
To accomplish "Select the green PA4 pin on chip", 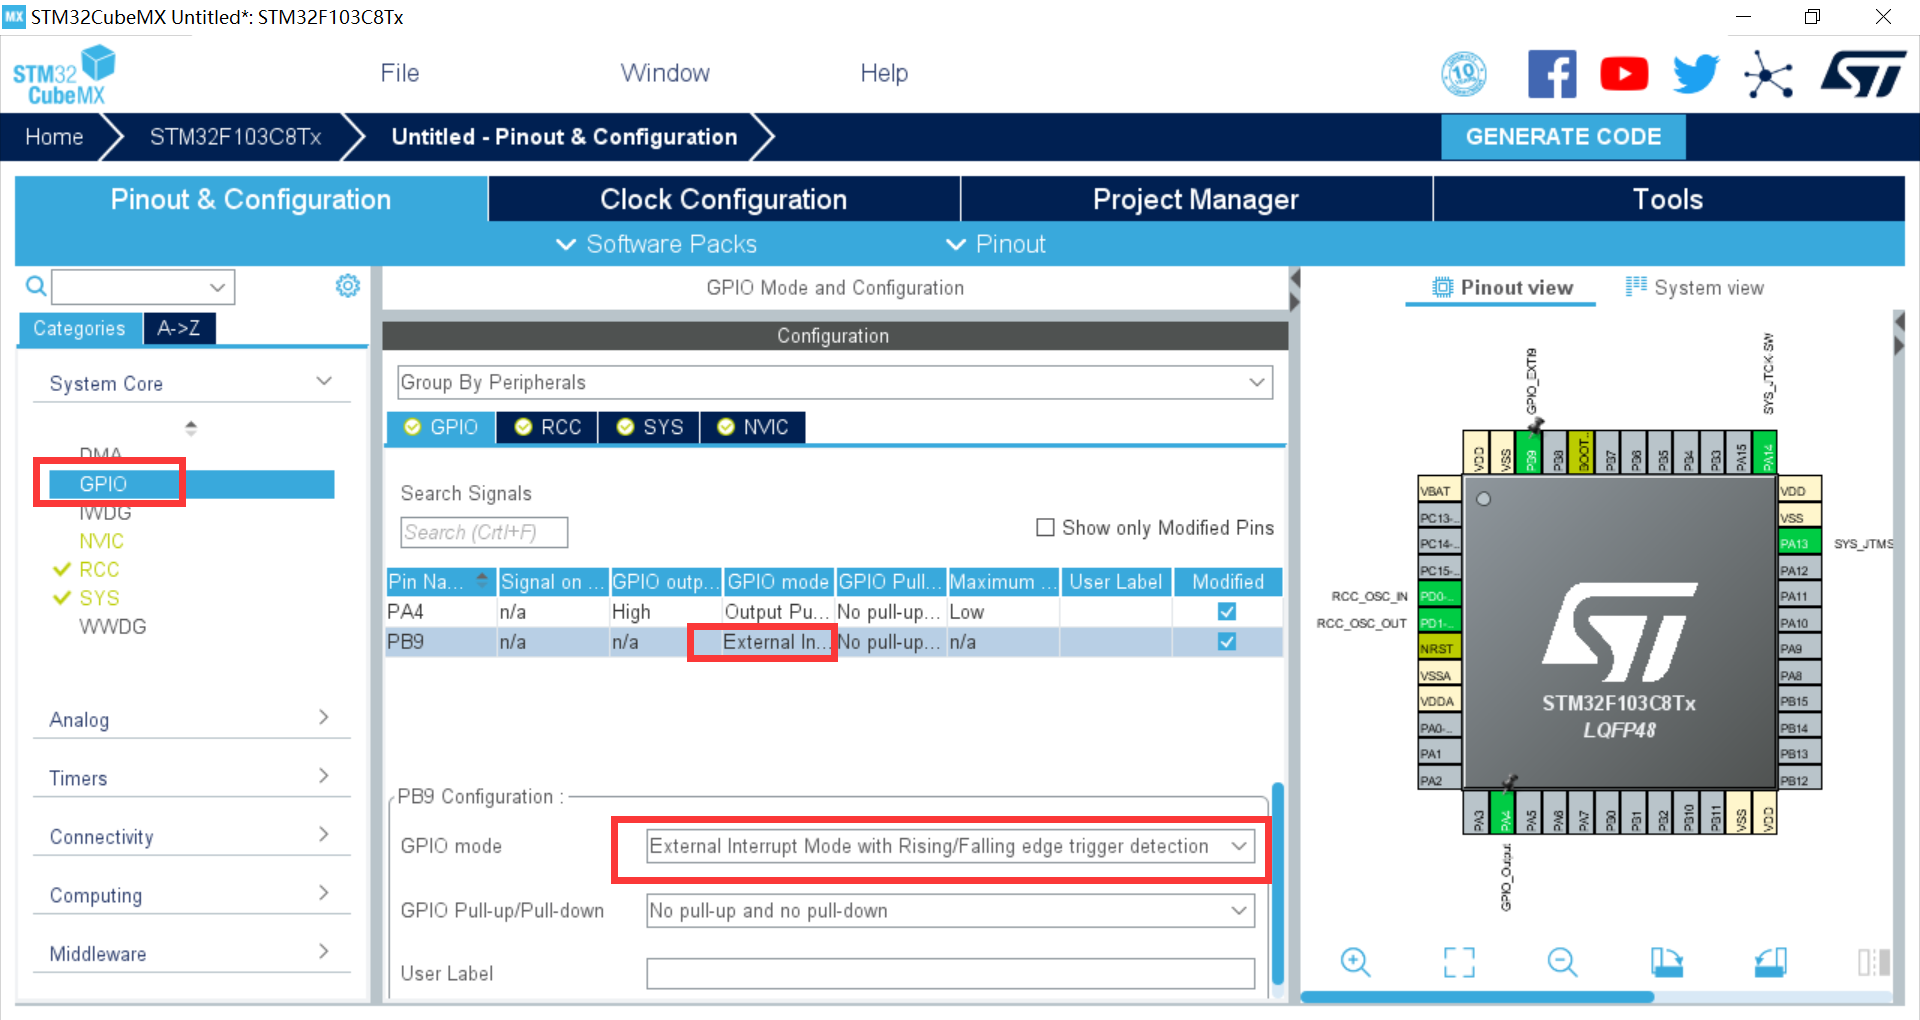I will (1502, 813).
